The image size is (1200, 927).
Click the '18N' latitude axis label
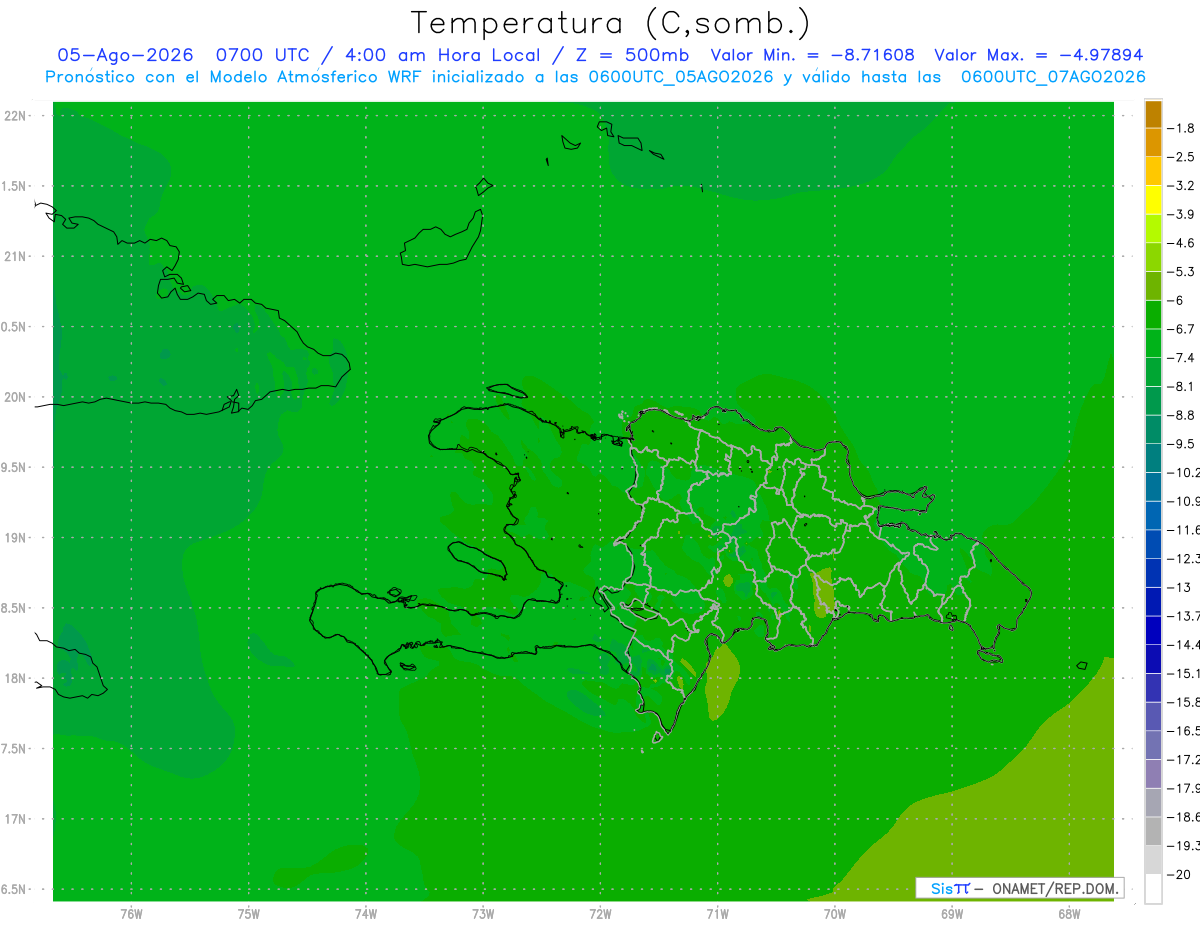16,678
